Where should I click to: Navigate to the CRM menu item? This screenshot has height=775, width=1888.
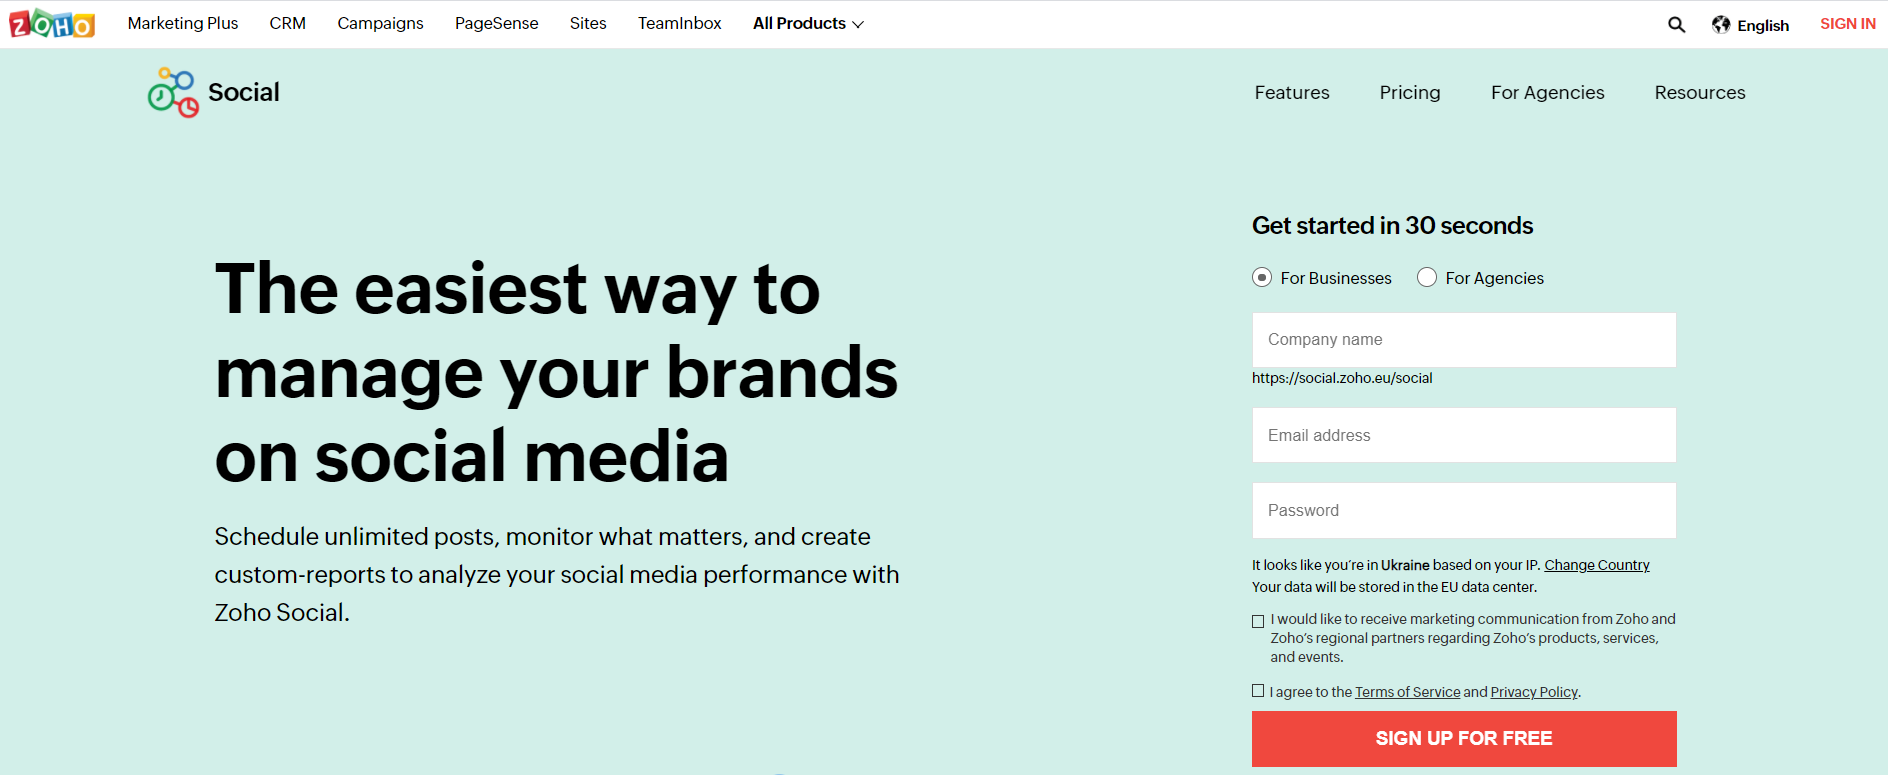tap(287, 22)
